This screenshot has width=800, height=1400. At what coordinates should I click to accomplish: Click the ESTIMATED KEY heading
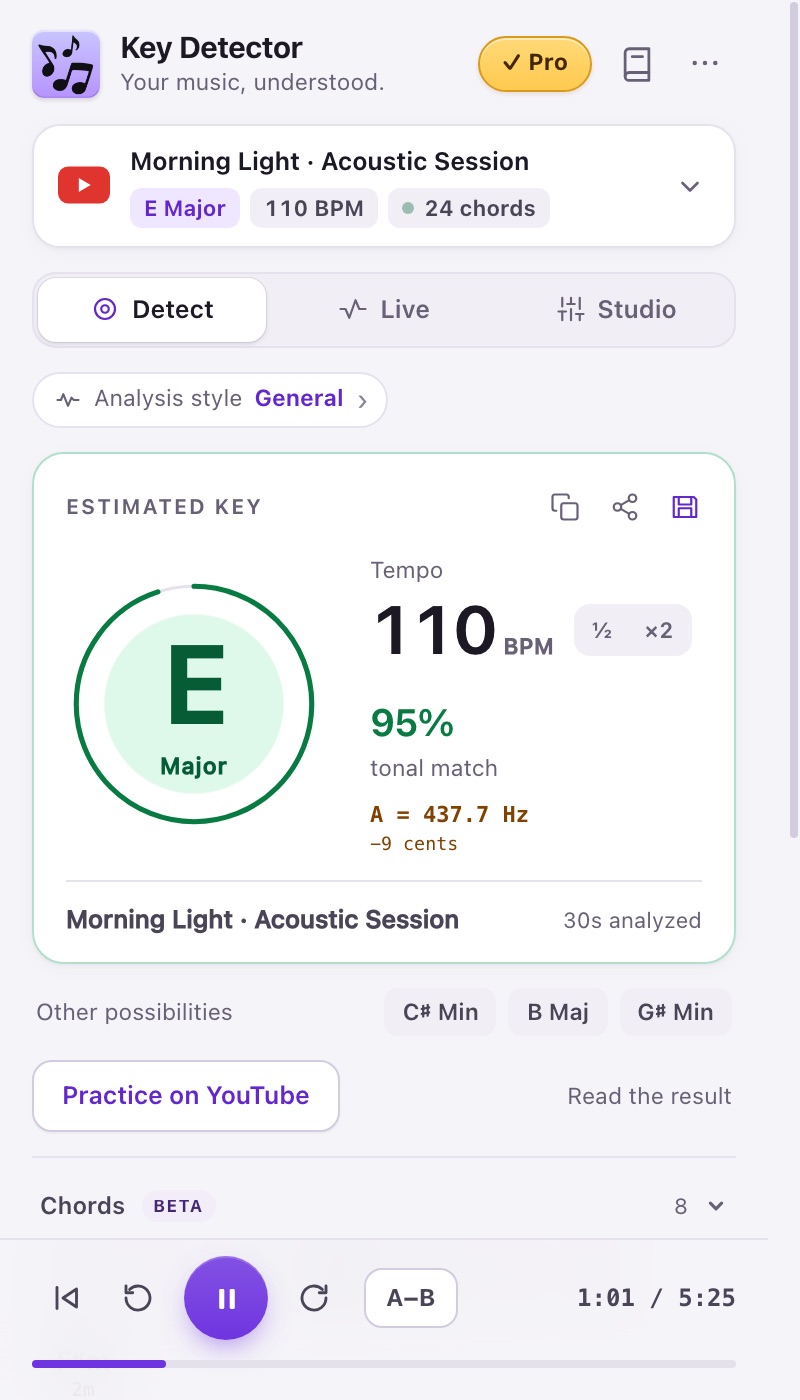coord(164,507)
